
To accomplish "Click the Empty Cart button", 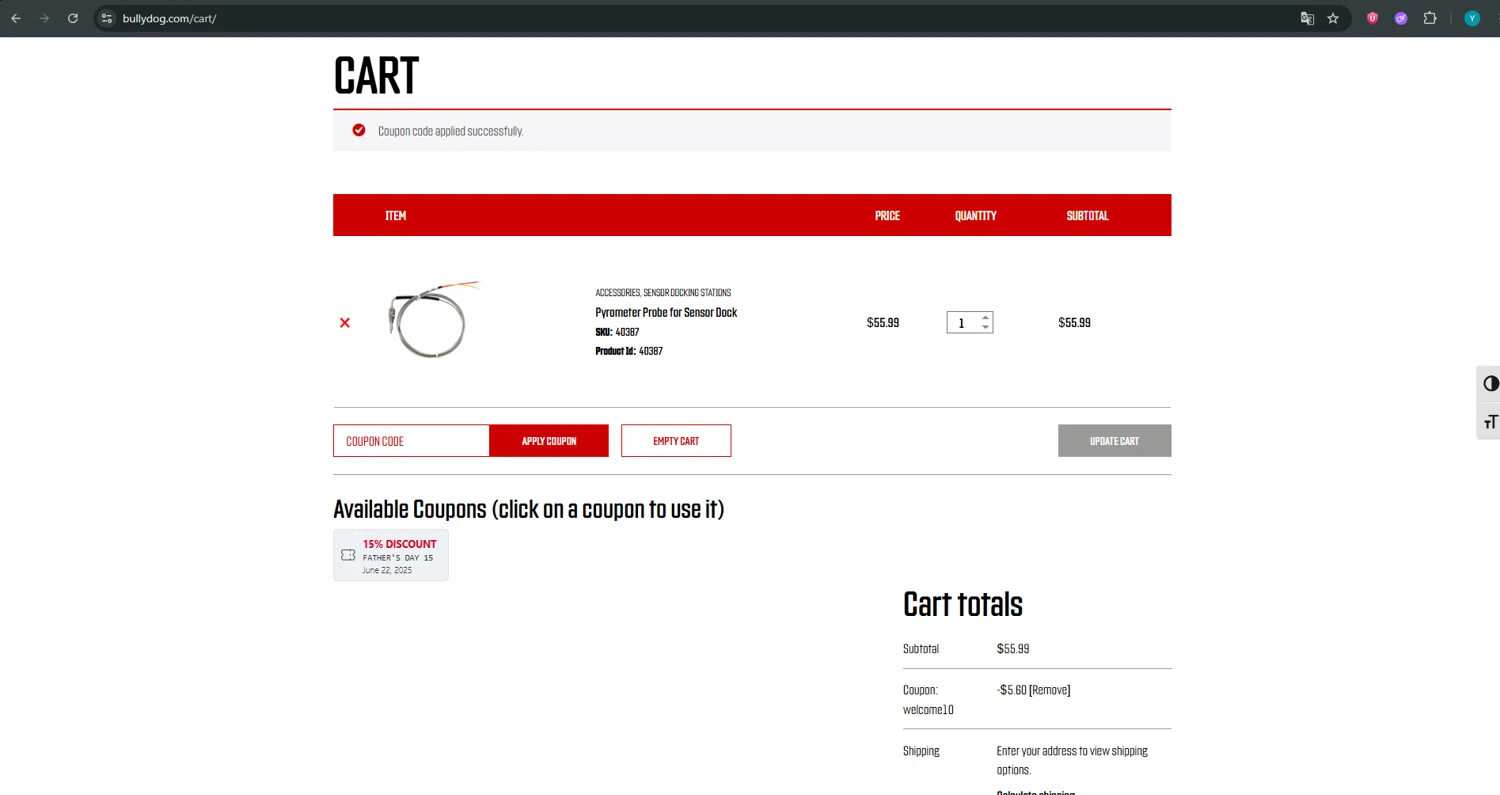I will (x=676, y=441).
